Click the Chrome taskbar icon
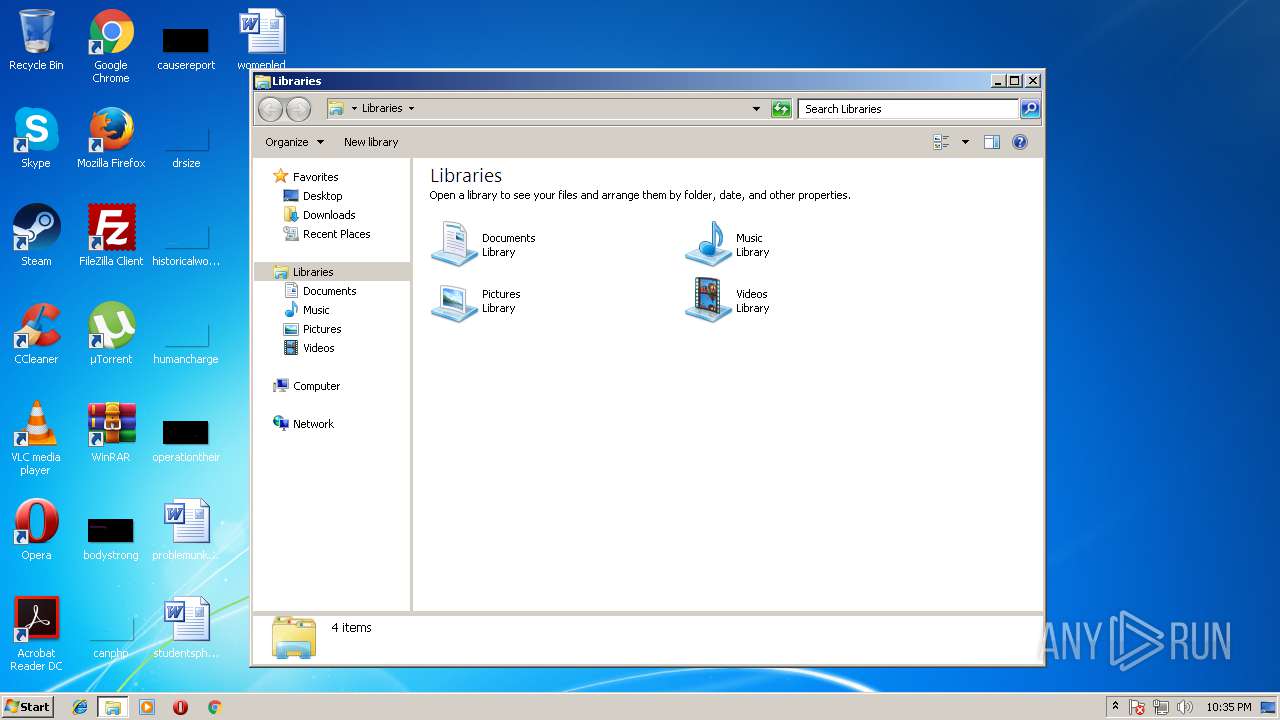Image resolution: width=1280 pixels, height=720 pixels. pyautogui.click(x=214, y=707)
